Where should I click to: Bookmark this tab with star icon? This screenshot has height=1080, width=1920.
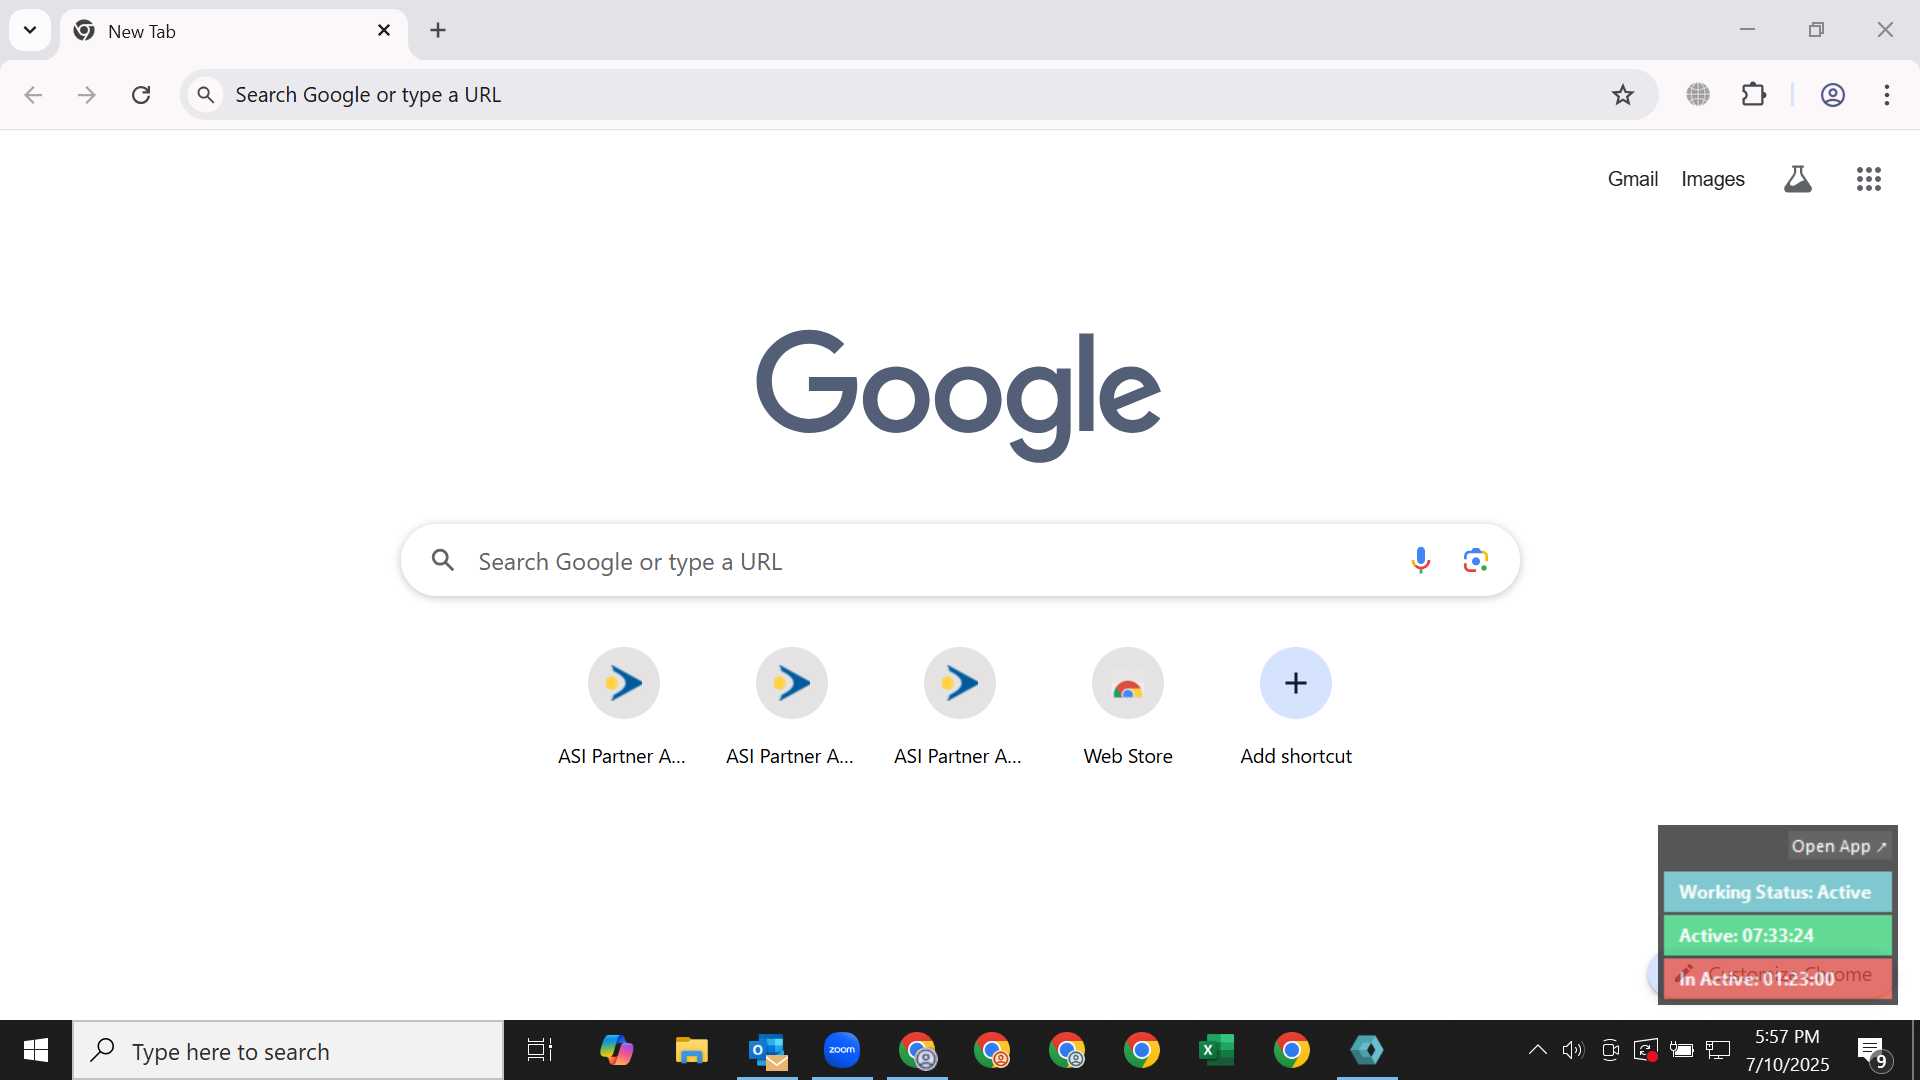1622,95
